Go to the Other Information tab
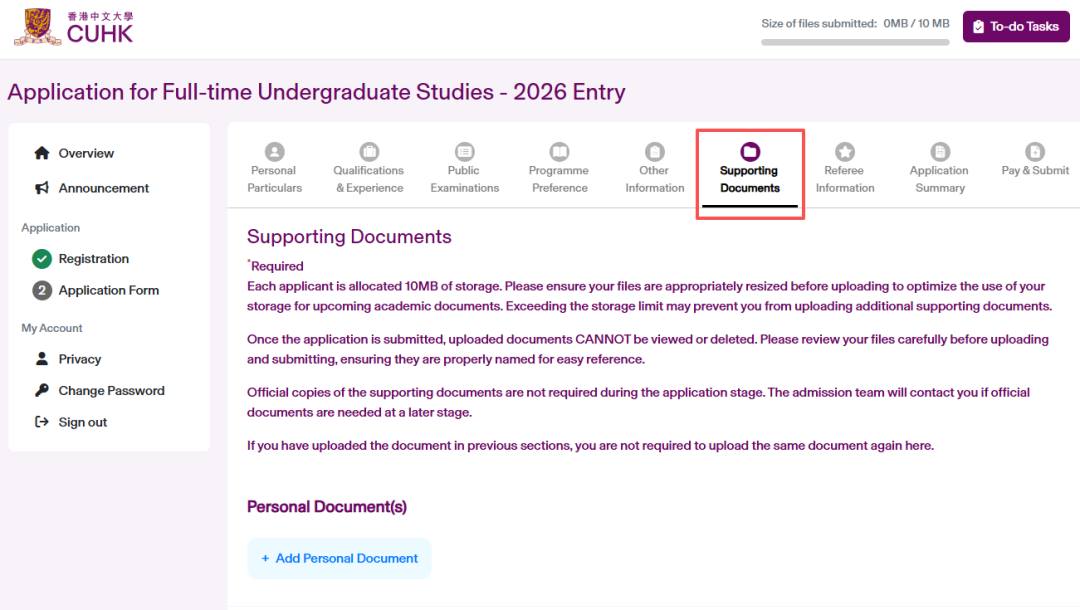1080x610 pixels. (654, 169)
